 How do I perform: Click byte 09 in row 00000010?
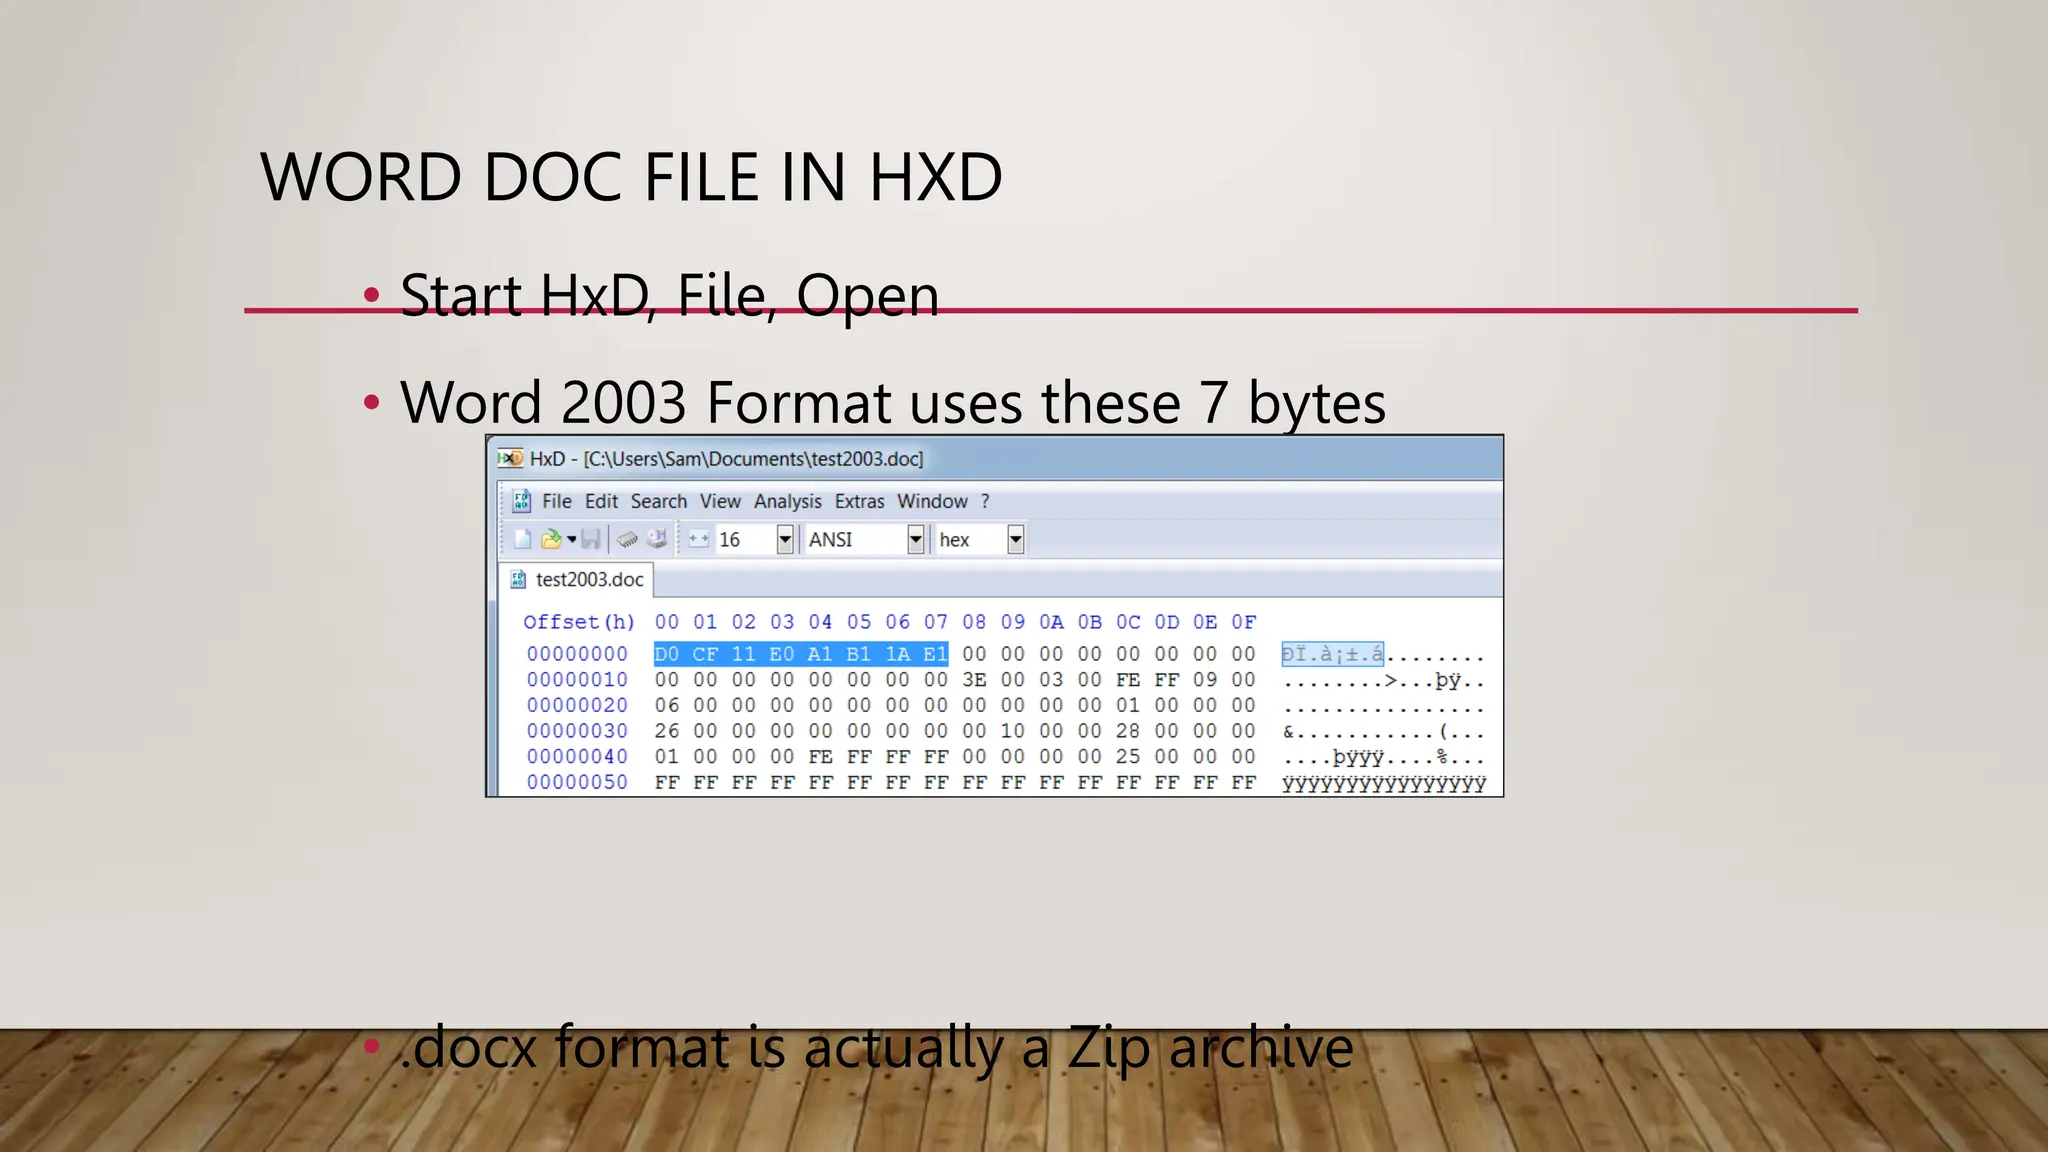point(1205,680)
